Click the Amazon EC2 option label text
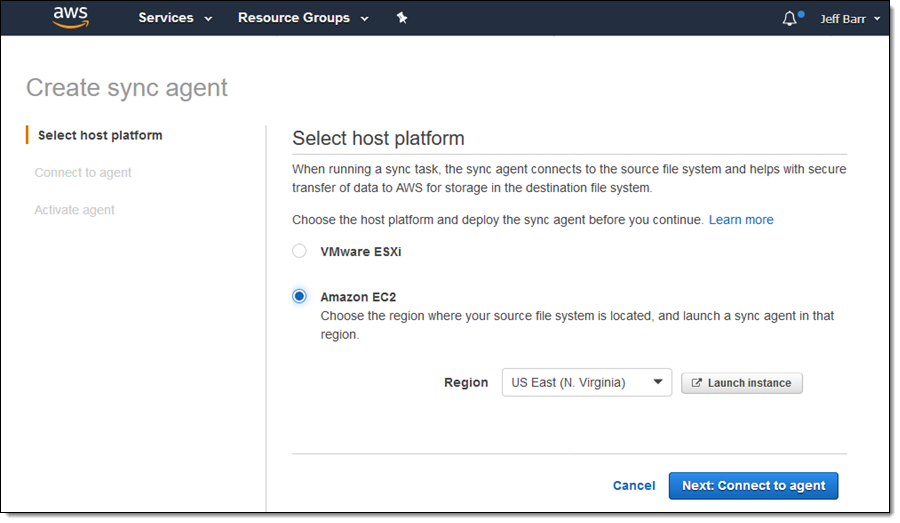The image size is (900, 523). [x=358, y=296]
